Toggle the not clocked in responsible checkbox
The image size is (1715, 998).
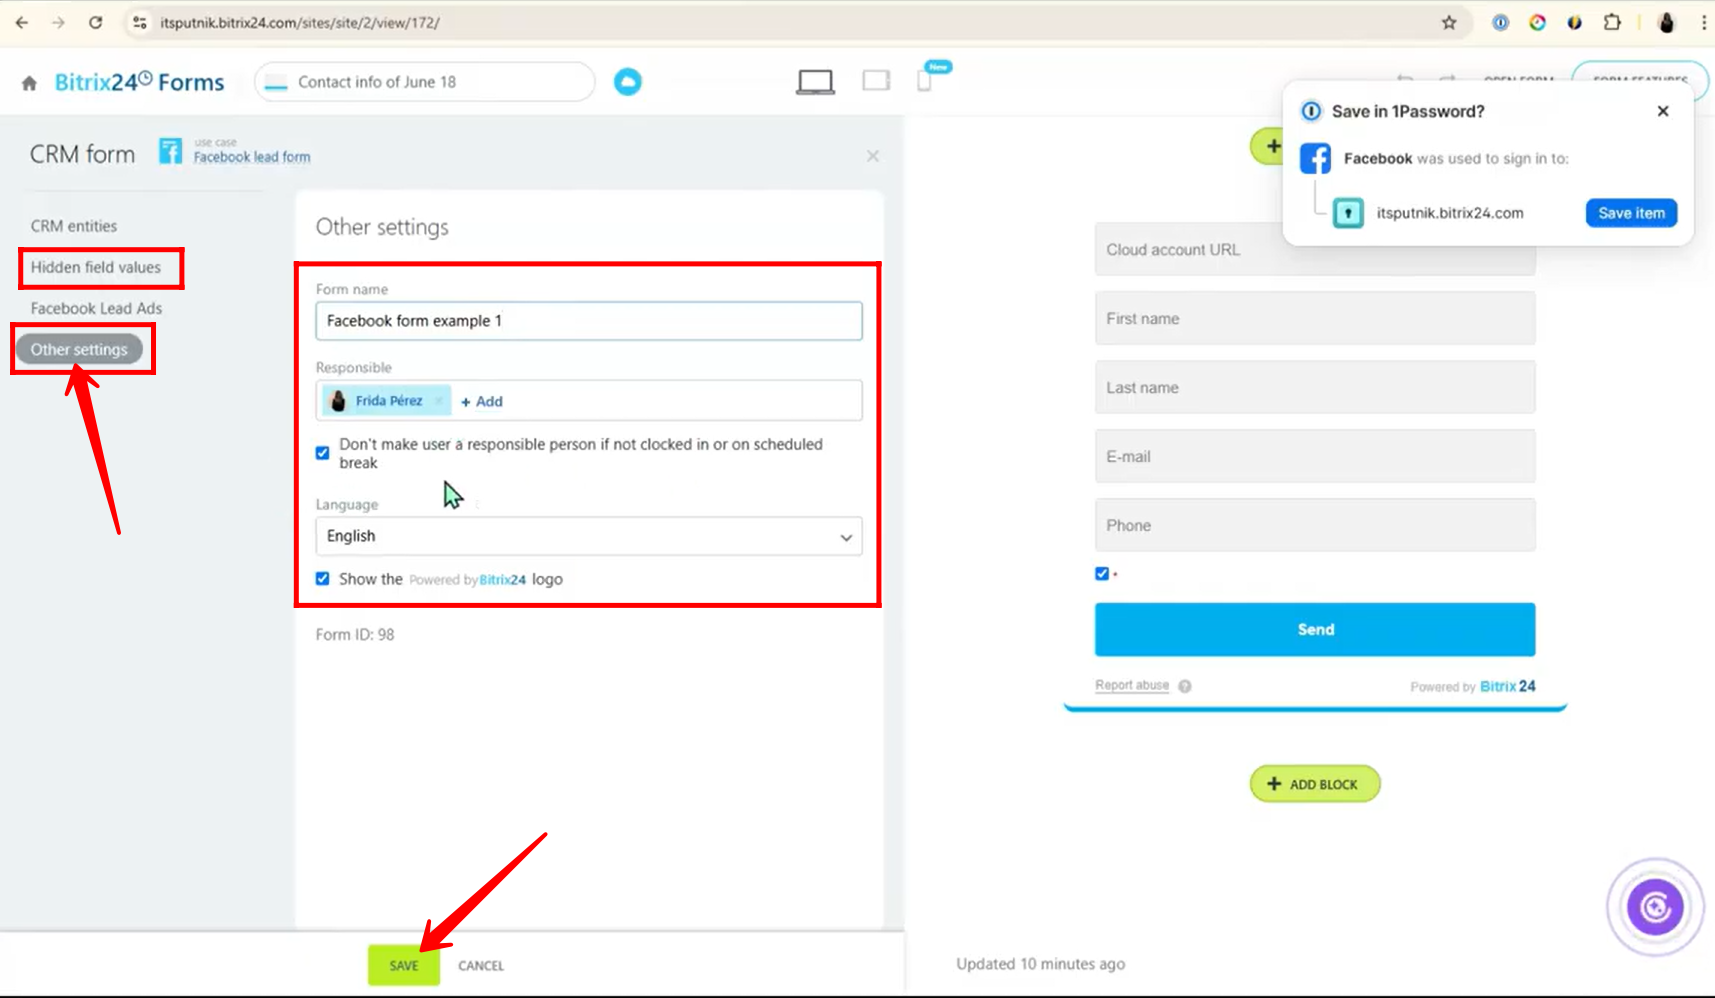323,453
